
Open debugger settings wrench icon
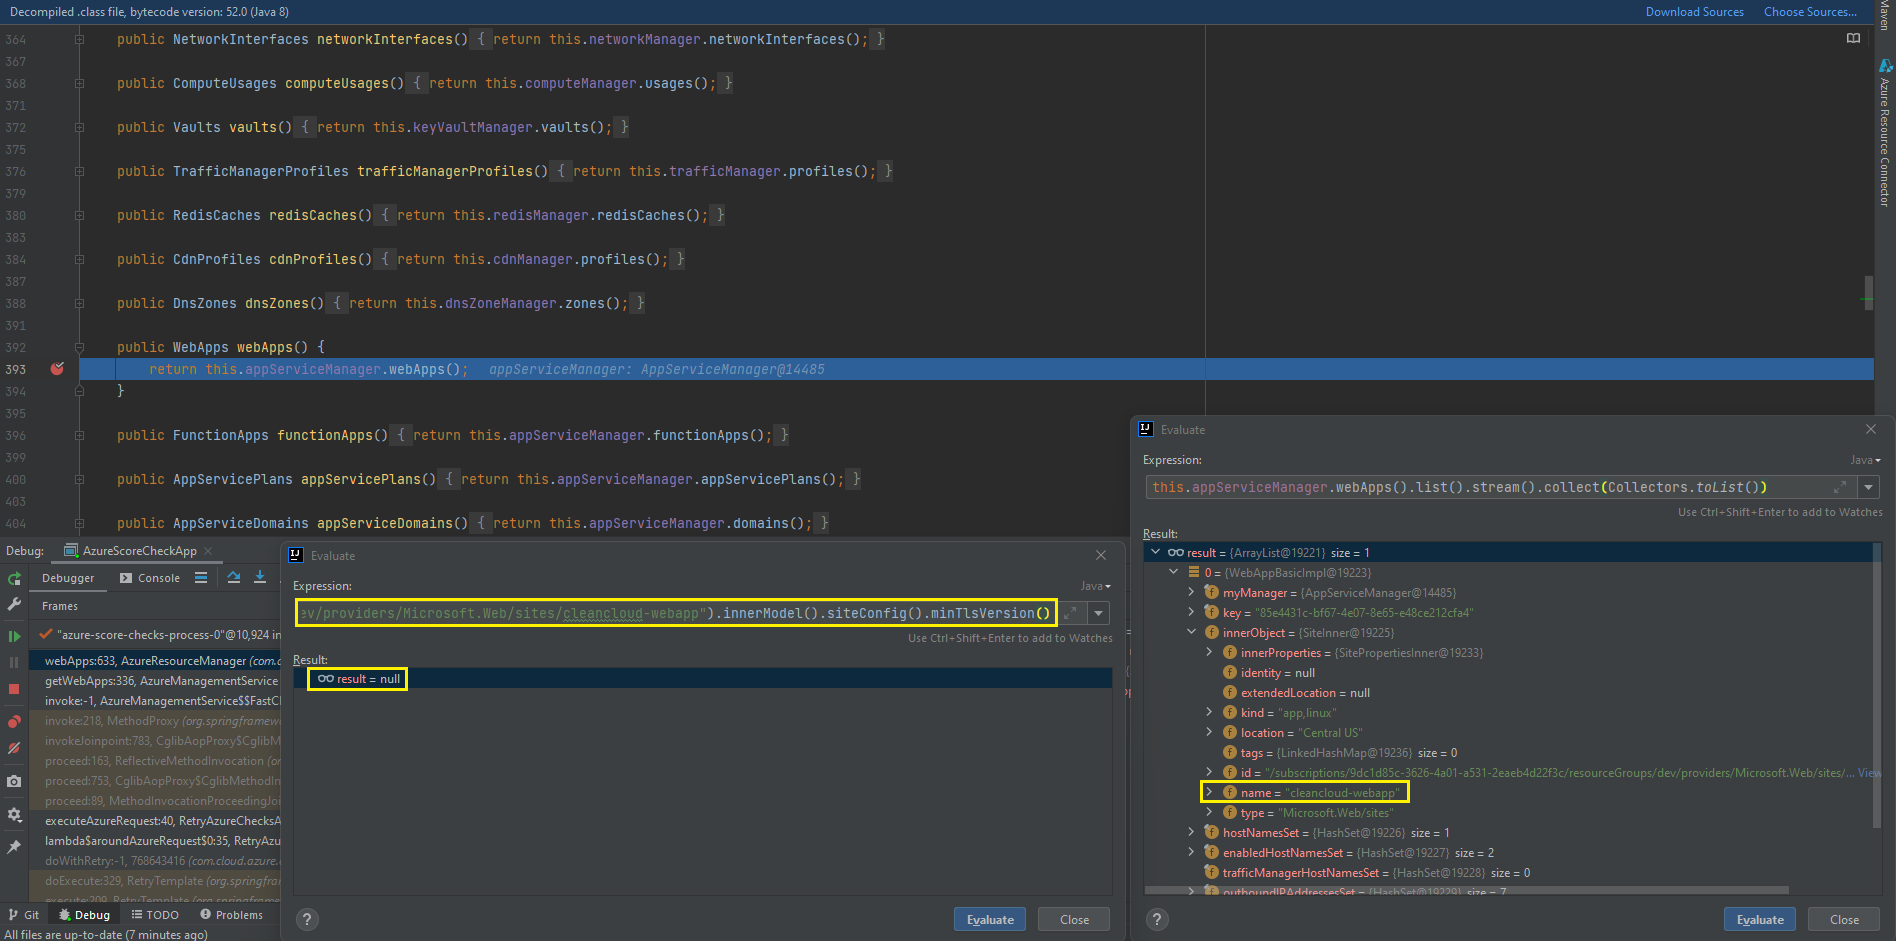tap(14, 604)
